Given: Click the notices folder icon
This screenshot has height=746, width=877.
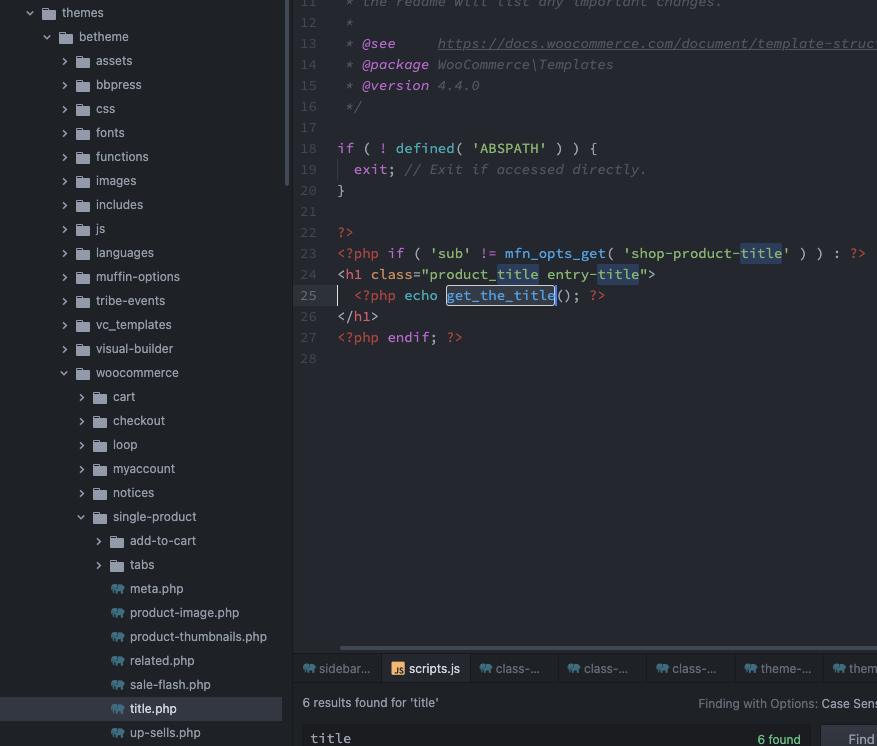Looking at the screenshot, I should [100, 494].
